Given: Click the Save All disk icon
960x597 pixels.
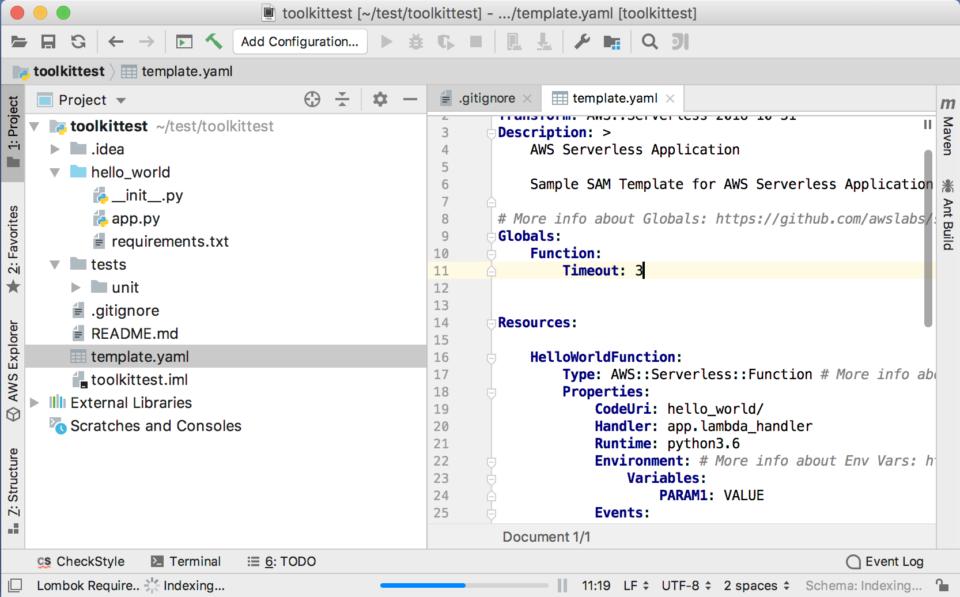Looking at the screenshot, I should pyautogui.click(x=48, y=42).
